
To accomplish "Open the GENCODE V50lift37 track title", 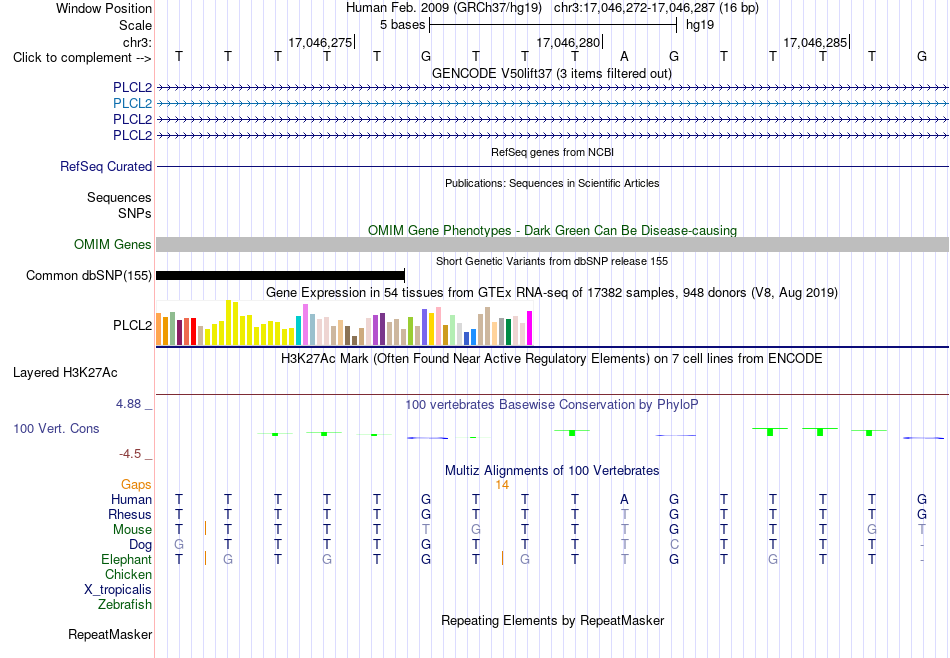I will [x=551, y=73].
